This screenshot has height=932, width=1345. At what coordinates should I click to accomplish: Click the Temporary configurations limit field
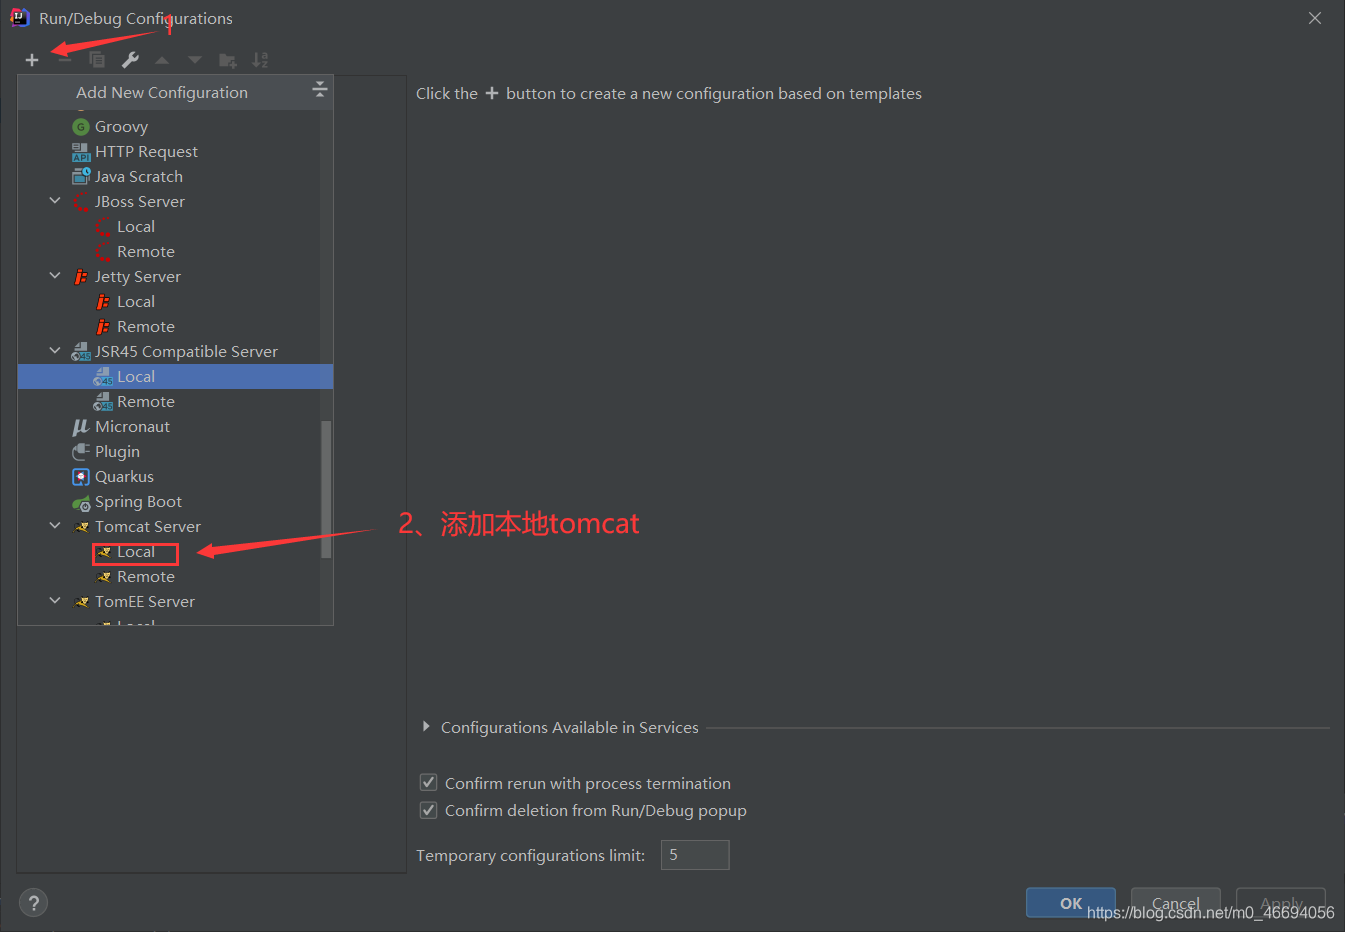[695, 855]
